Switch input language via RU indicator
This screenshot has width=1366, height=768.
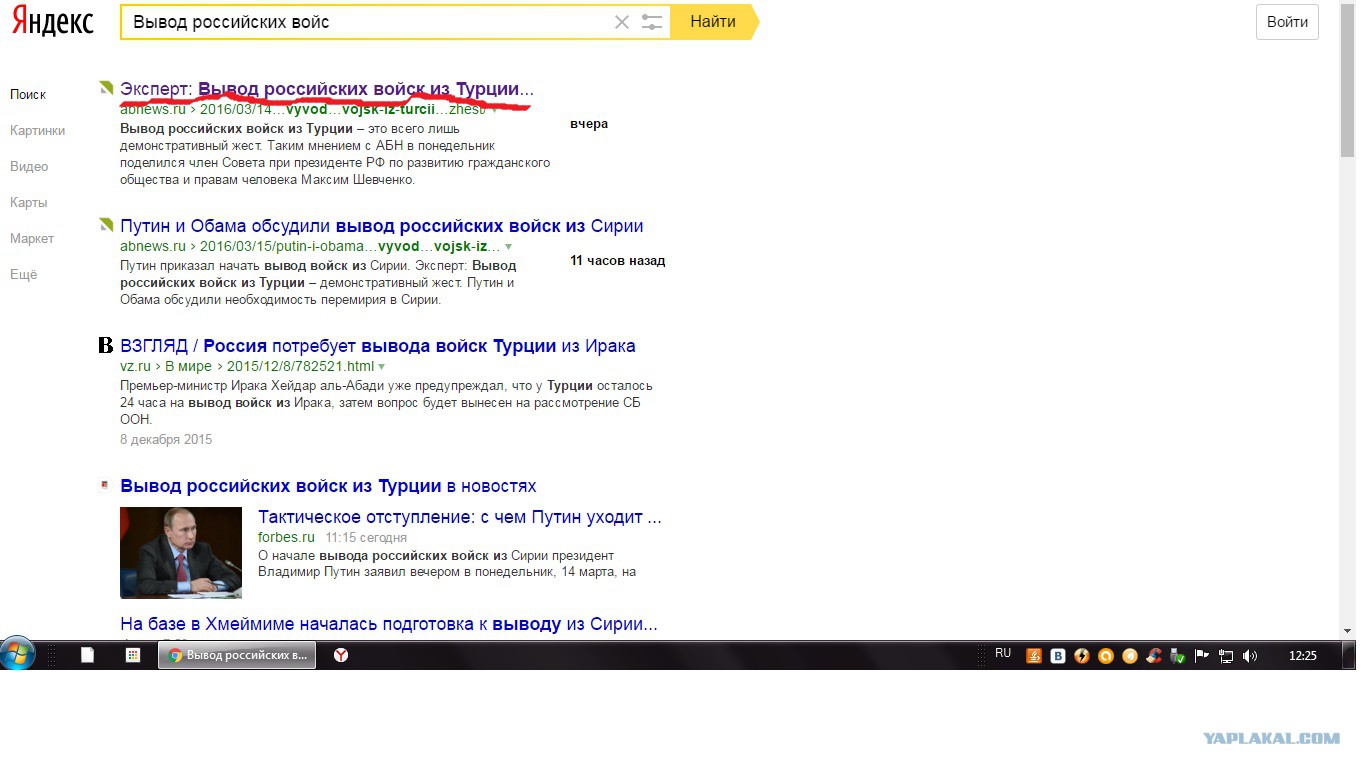pos(1003,654)
